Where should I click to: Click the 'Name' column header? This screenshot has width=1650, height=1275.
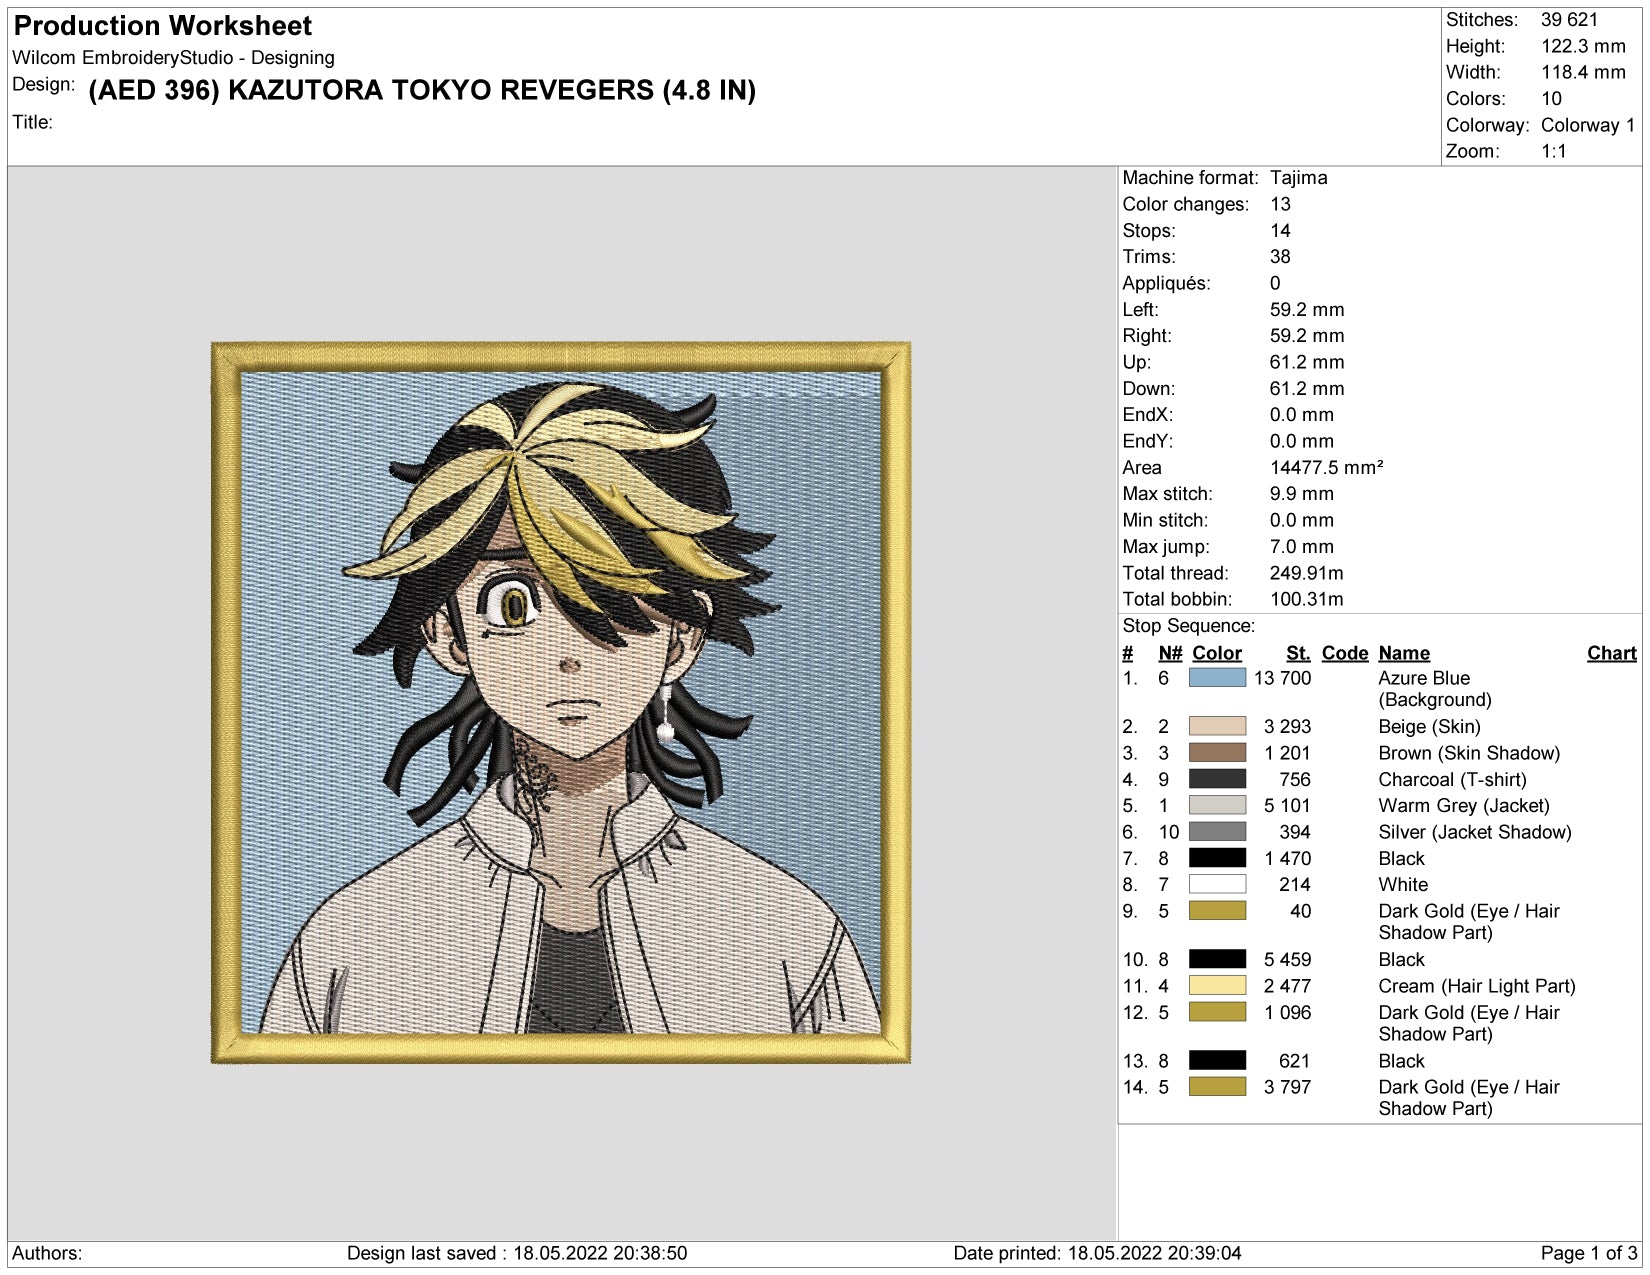[x=1404, y=653]
